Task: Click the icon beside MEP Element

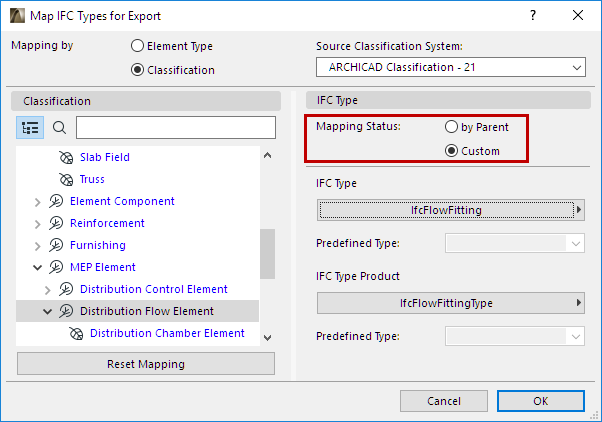Action: point(57,267)
